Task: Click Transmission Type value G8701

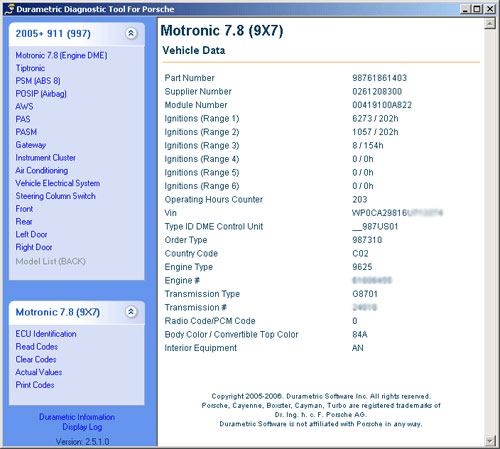Action: (365, 294)
